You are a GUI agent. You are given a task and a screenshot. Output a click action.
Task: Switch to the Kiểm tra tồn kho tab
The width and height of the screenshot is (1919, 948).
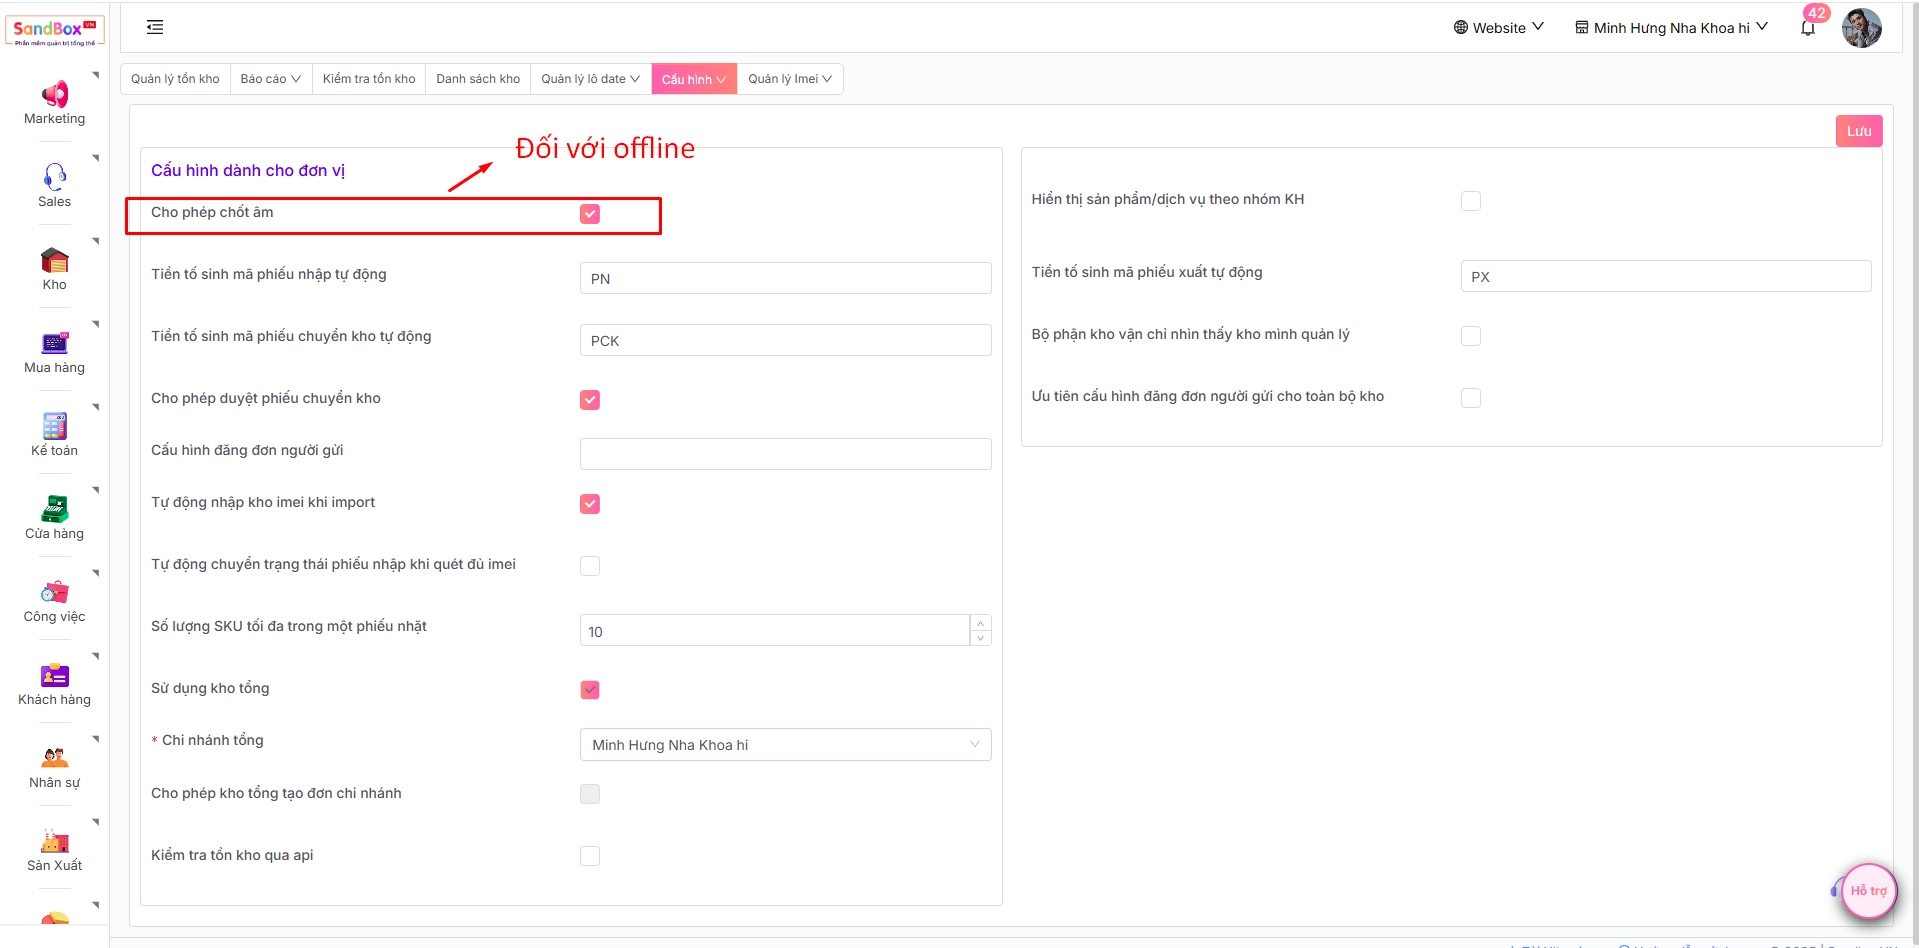click(x=368, y=79)
